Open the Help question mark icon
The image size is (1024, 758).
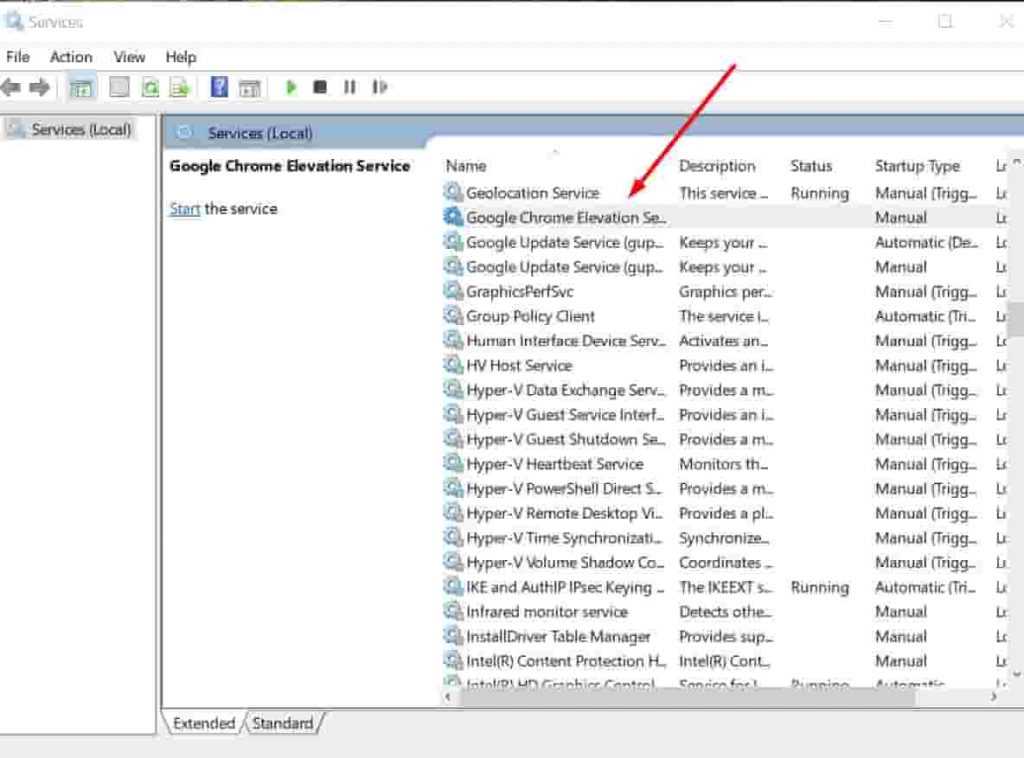(219, 87)
